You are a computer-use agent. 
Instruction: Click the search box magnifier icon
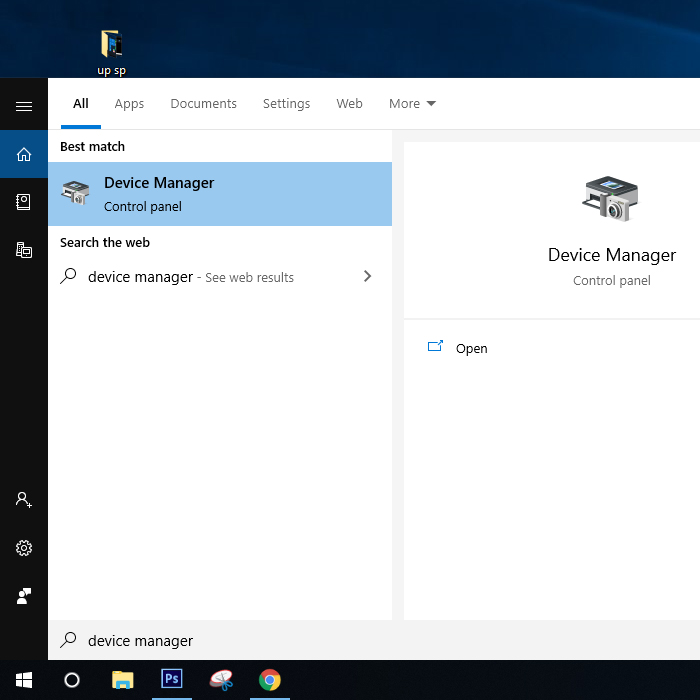(68, 640)
